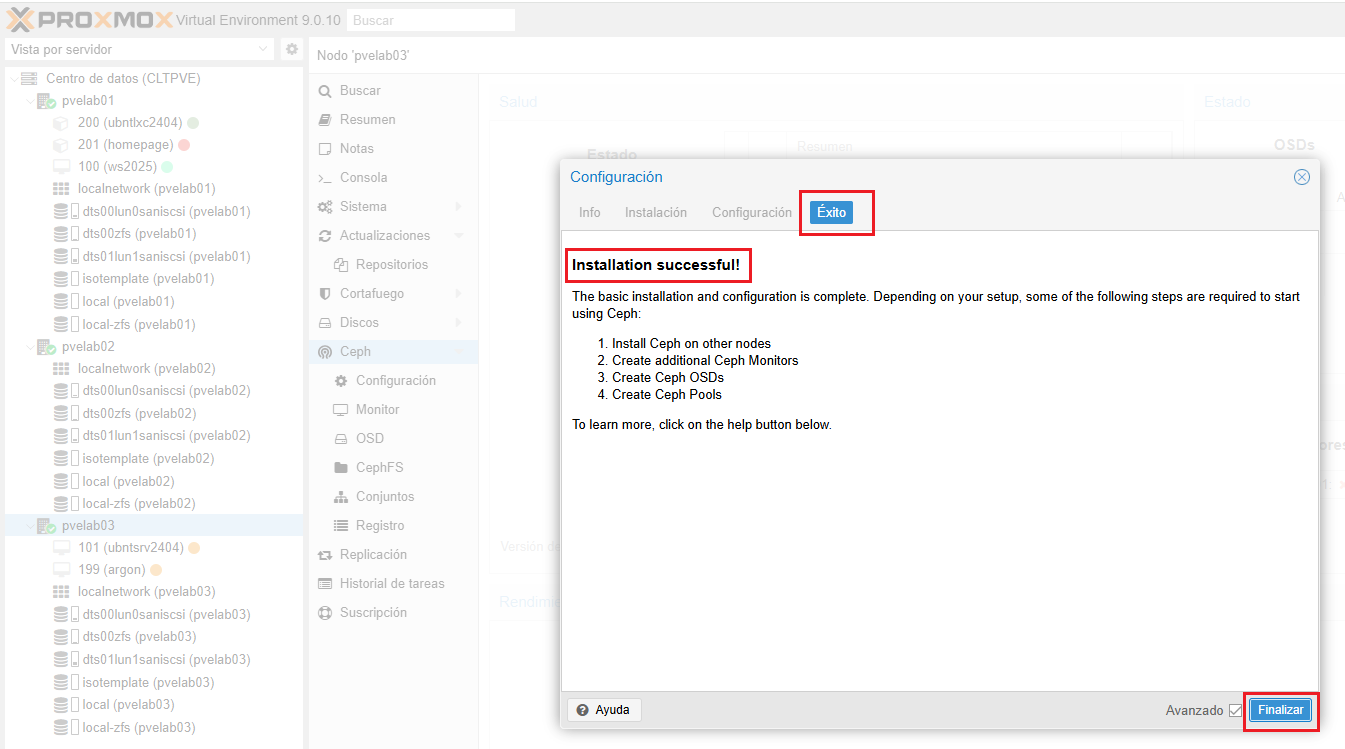
Task: Select the Ceph Monitor screen entry
Action: pos(391,410)
